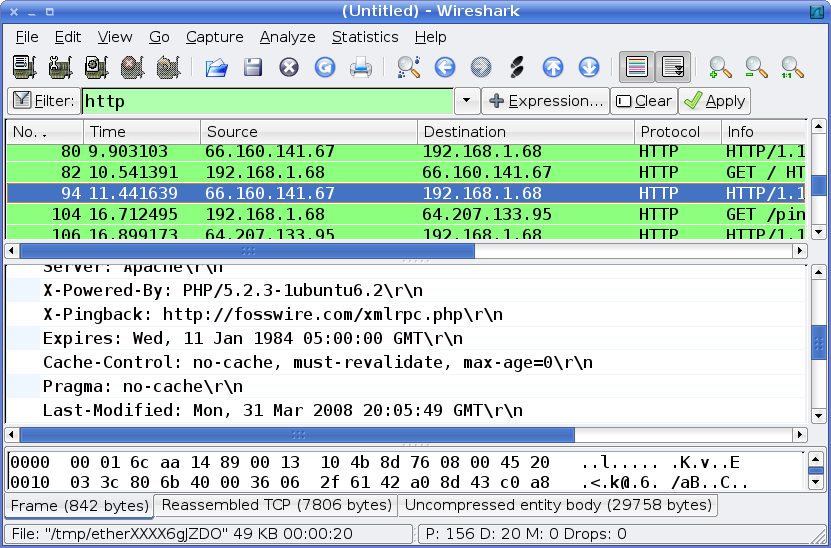This screenshot has height=548, width=831.
Task: Open the filter history dropdown arrow
Action: (467, 101)
